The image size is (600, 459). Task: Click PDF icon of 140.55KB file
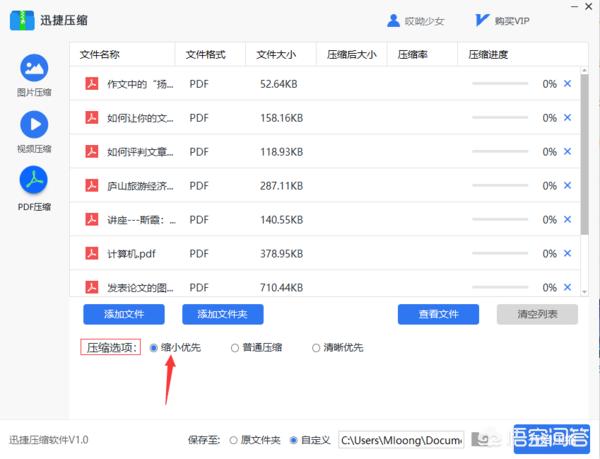(x=91, y=219)
